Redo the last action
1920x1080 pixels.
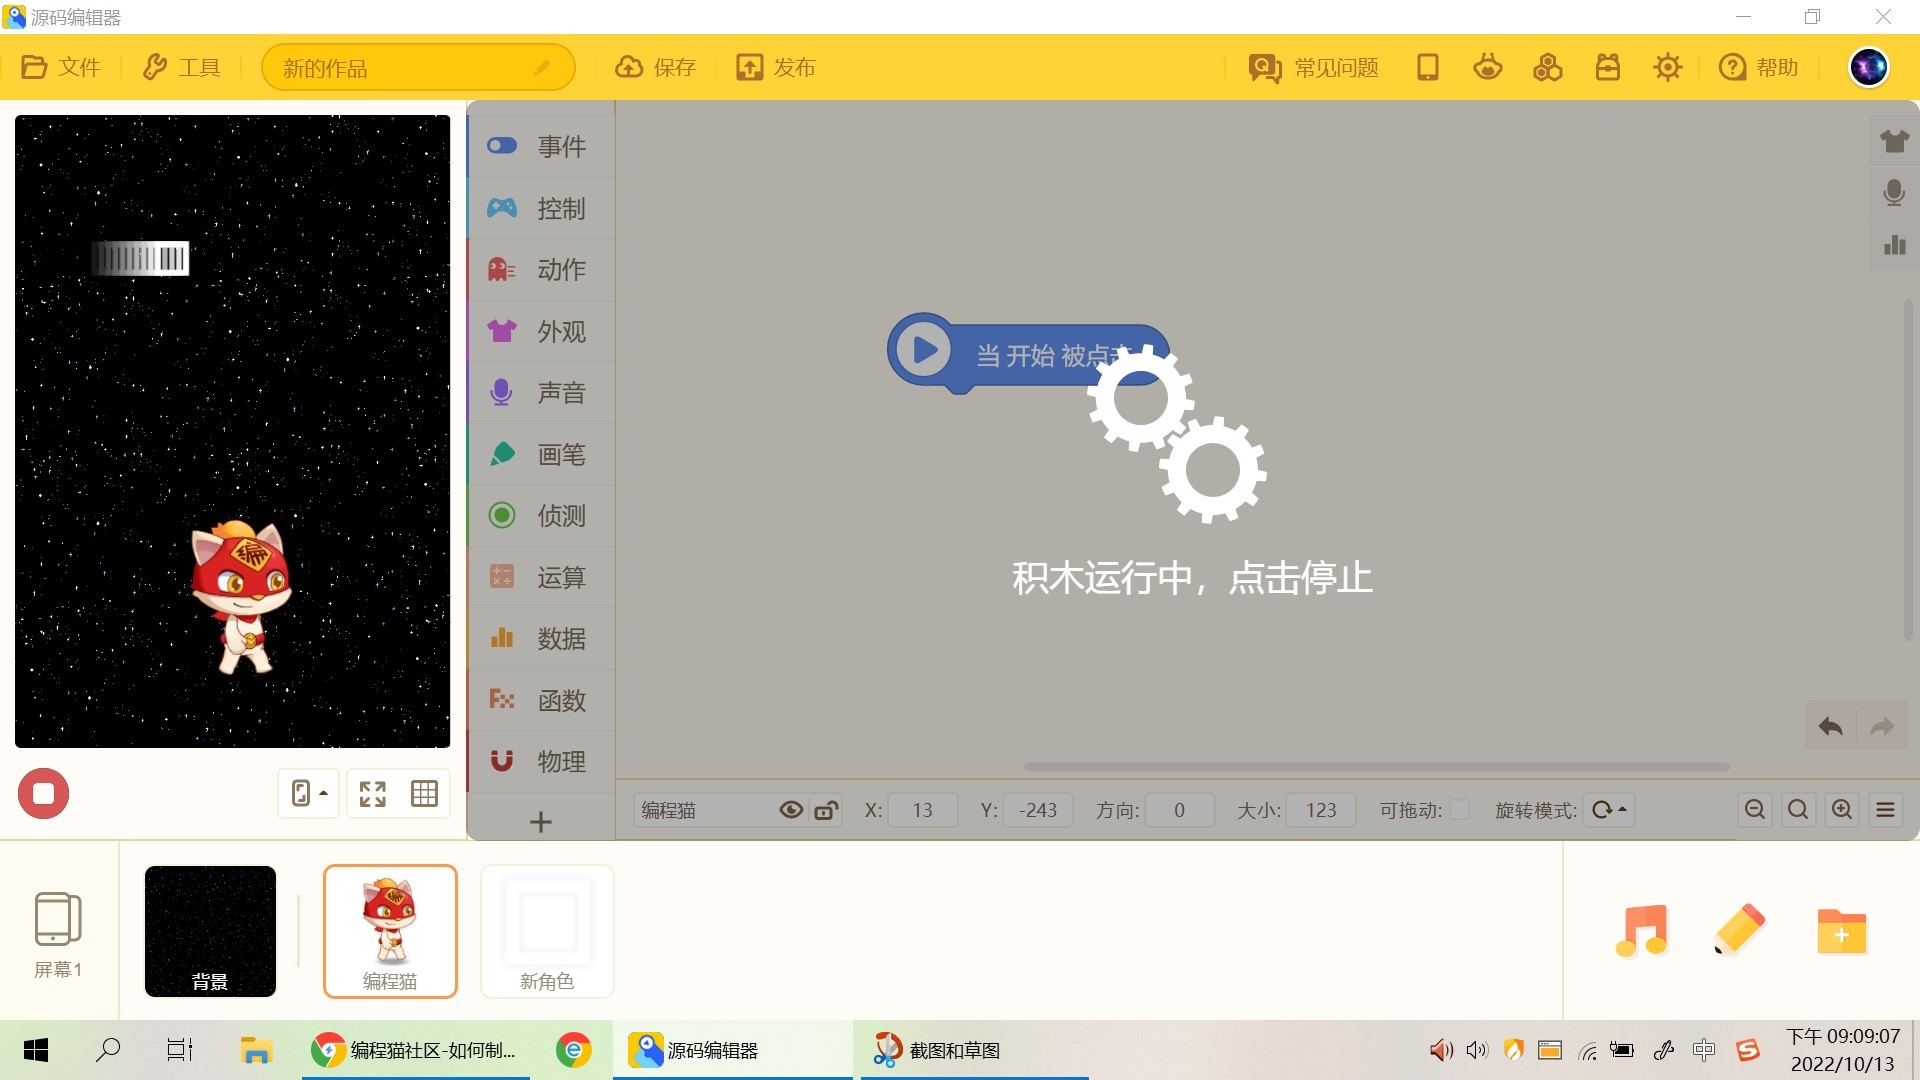[1882, 726]
